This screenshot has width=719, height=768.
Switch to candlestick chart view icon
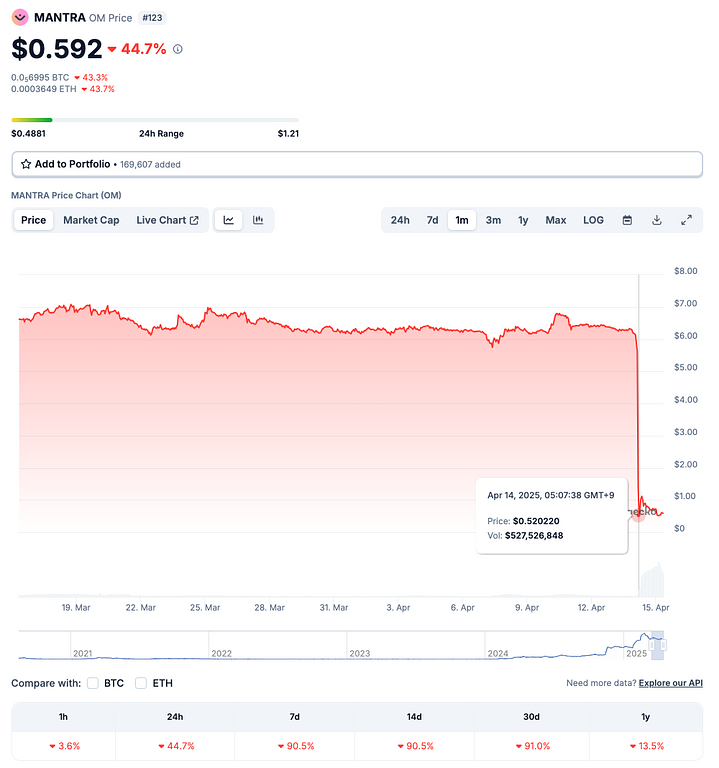[258, 220]
